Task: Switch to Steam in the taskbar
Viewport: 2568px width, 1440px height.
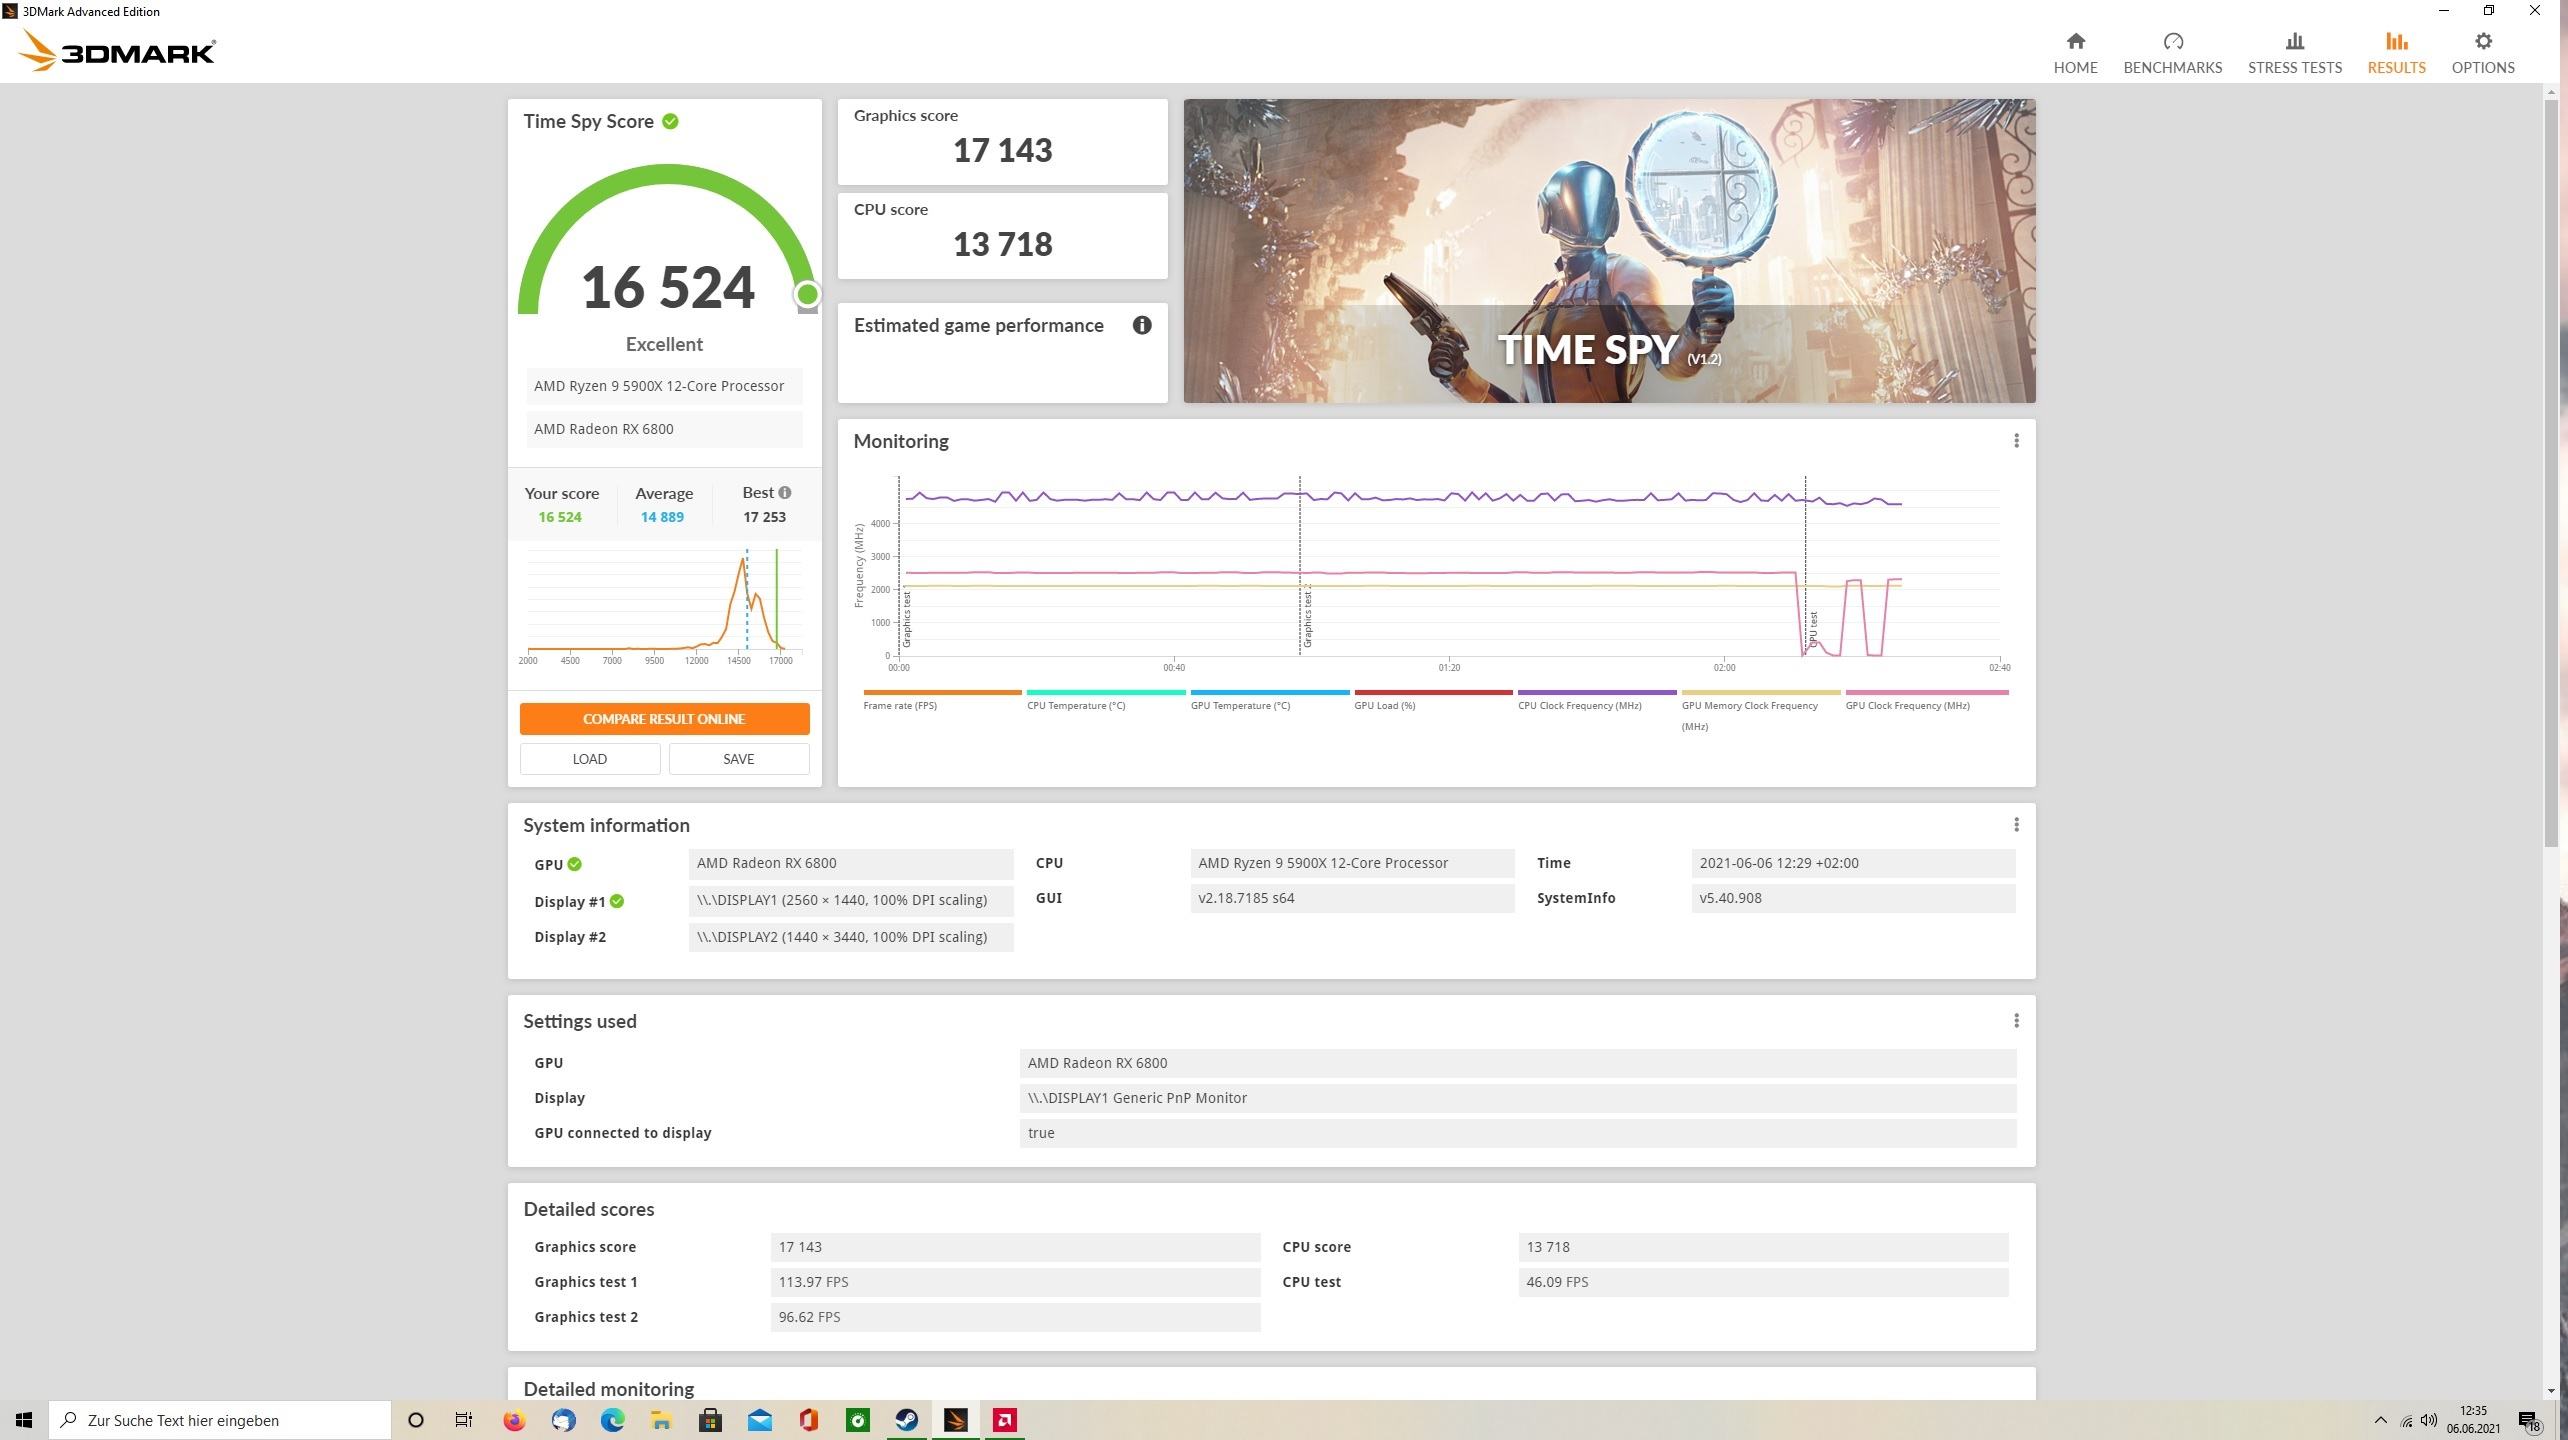Action: coord(906,1420)
